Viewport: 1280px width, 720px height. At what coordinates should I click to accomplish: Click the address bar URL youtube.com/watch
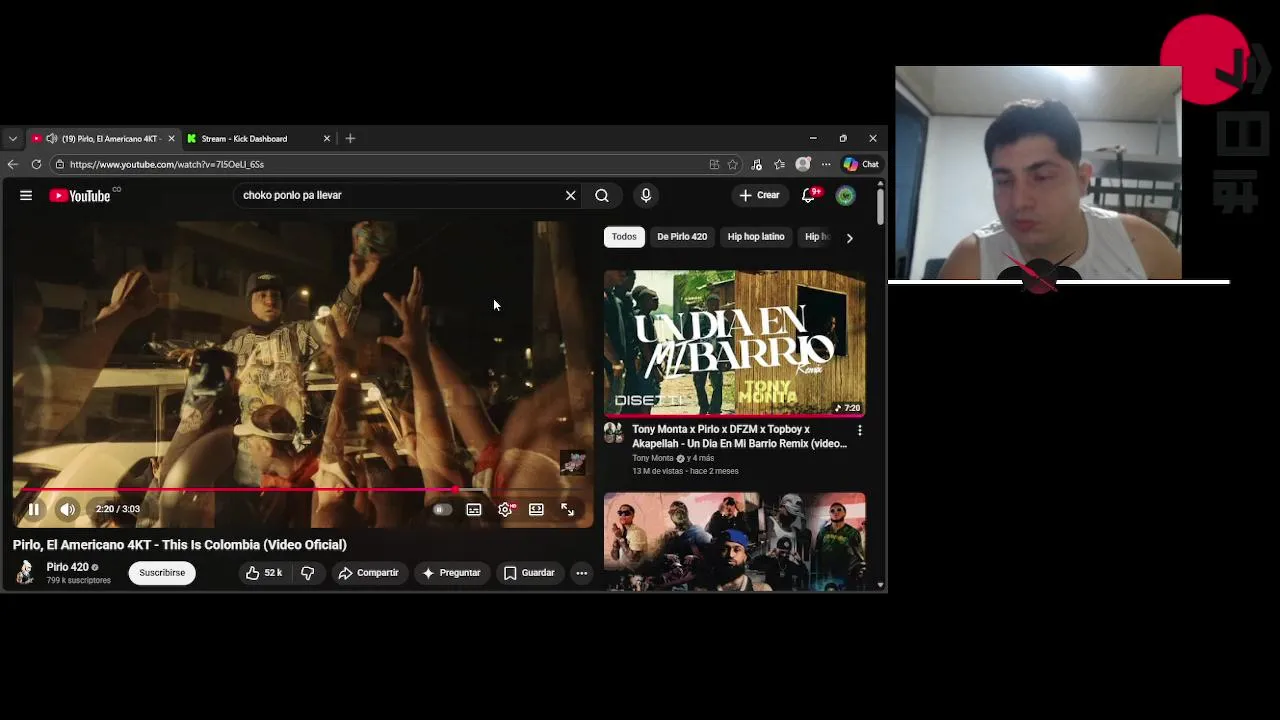(167, 164)
